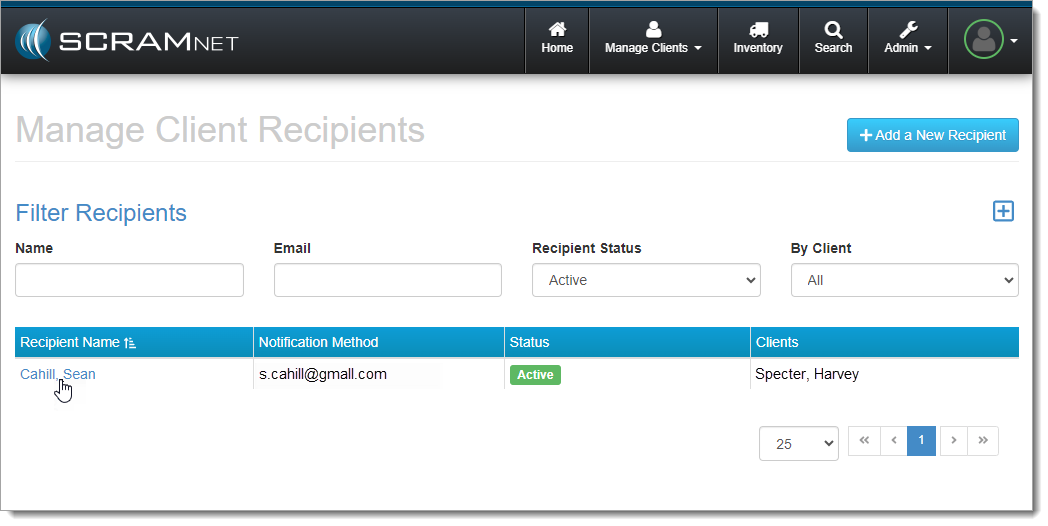Click Add a New Recipient button
This screenshot has height=526, width=1048.
click(x=932, y=135)
